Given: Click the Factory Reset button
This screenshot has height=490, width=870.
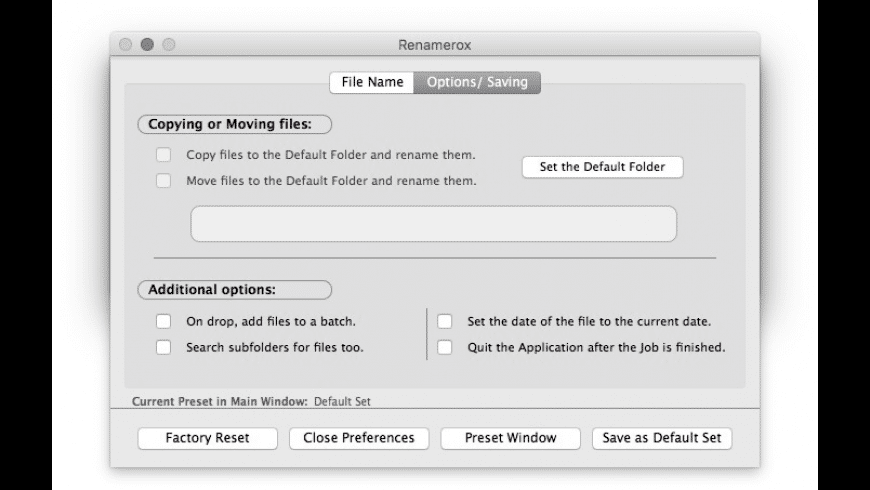Looking at the screenshot, I should coord(207,438).
